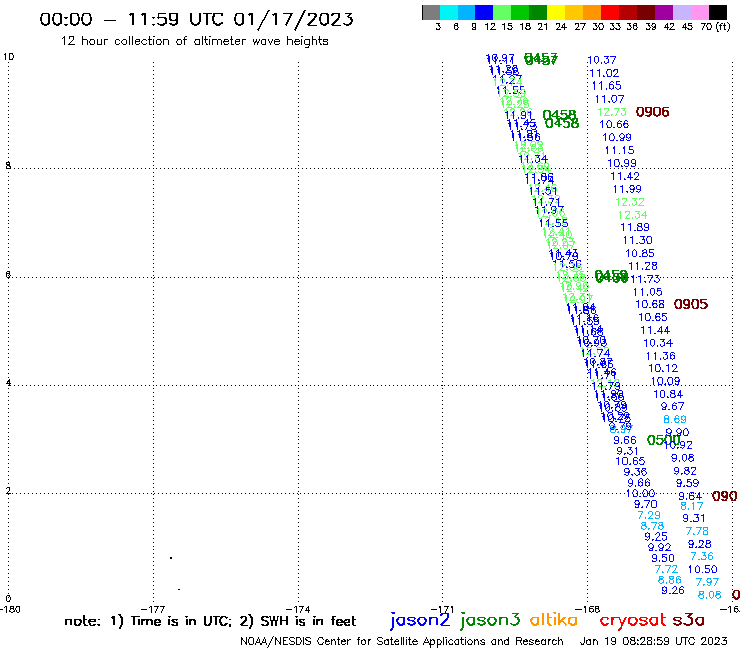
Task: Click the 0500 jason3 time marker
Action: tap(663, 440)
